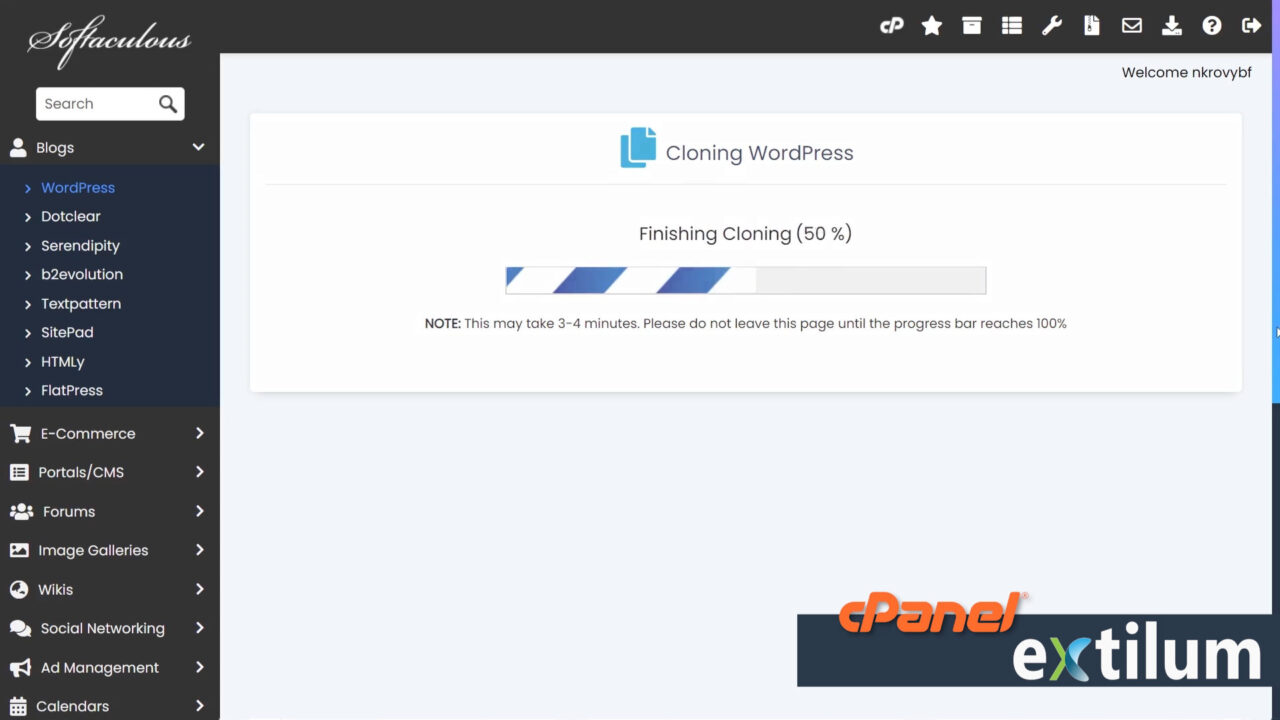Open the All Installations list icon
The image size is (1280, 720).
point(1011,25)
